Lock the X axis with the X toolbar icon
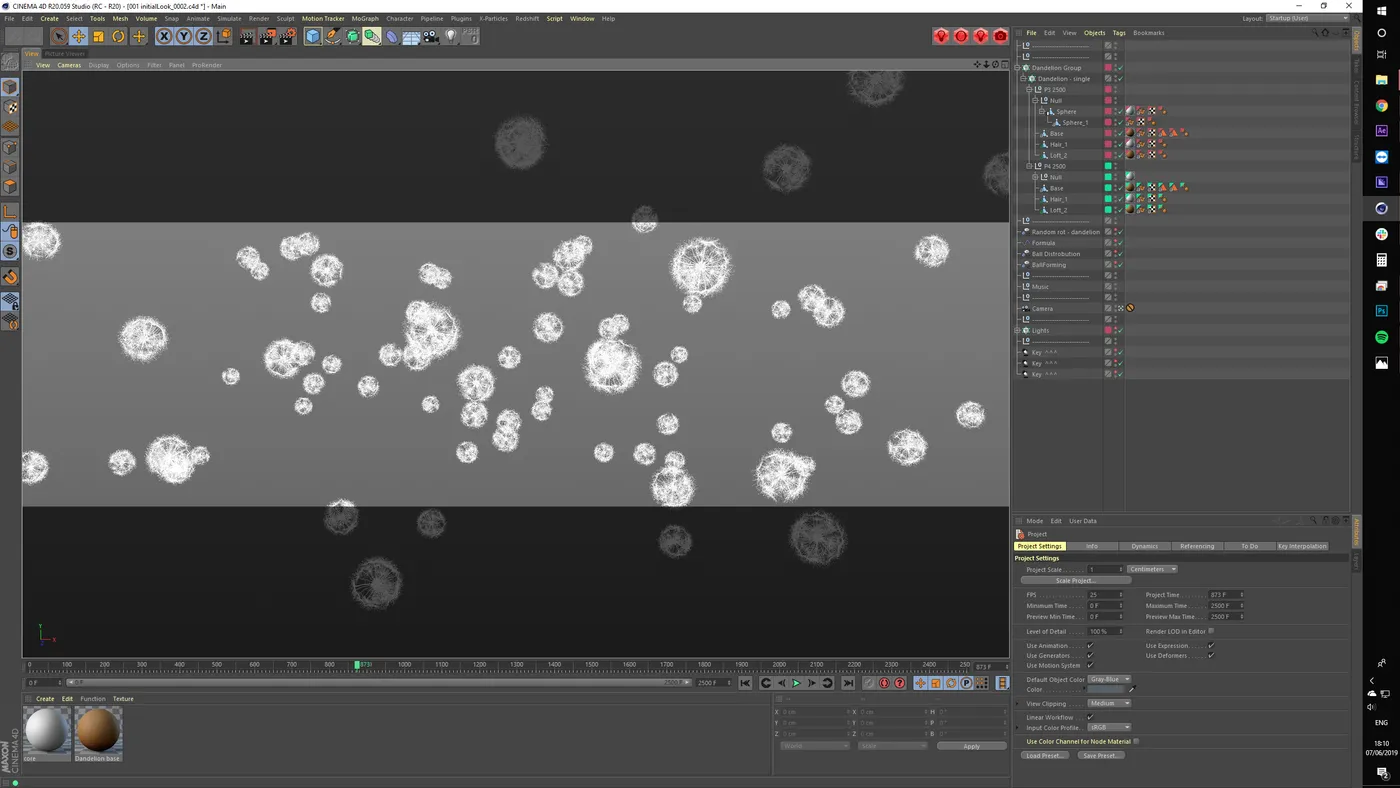Viewport: 1400px width, 788px height. [164, 36]
